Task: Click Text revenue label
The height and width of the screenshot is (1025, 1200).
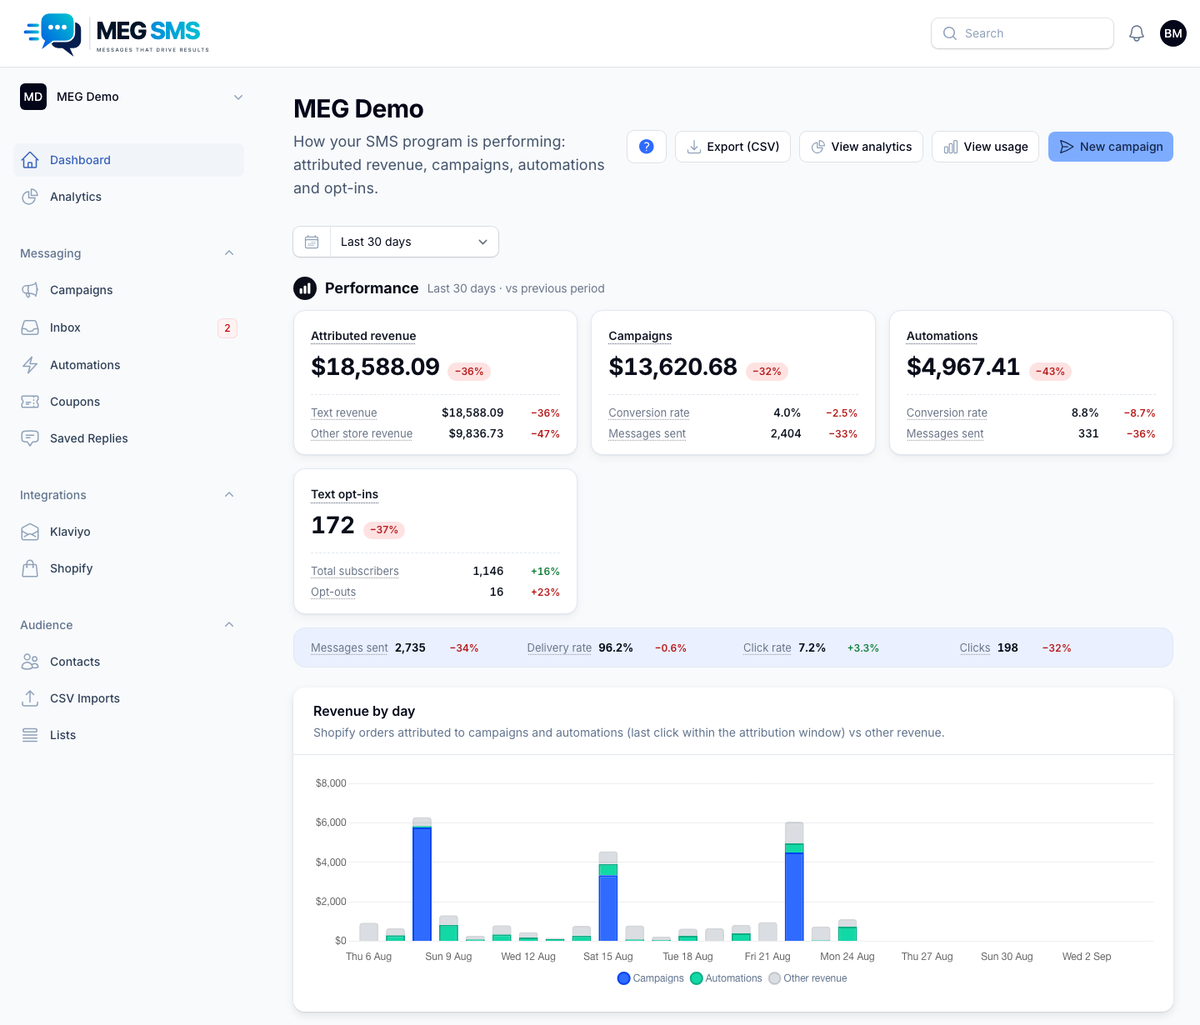Action: (344, 413)
